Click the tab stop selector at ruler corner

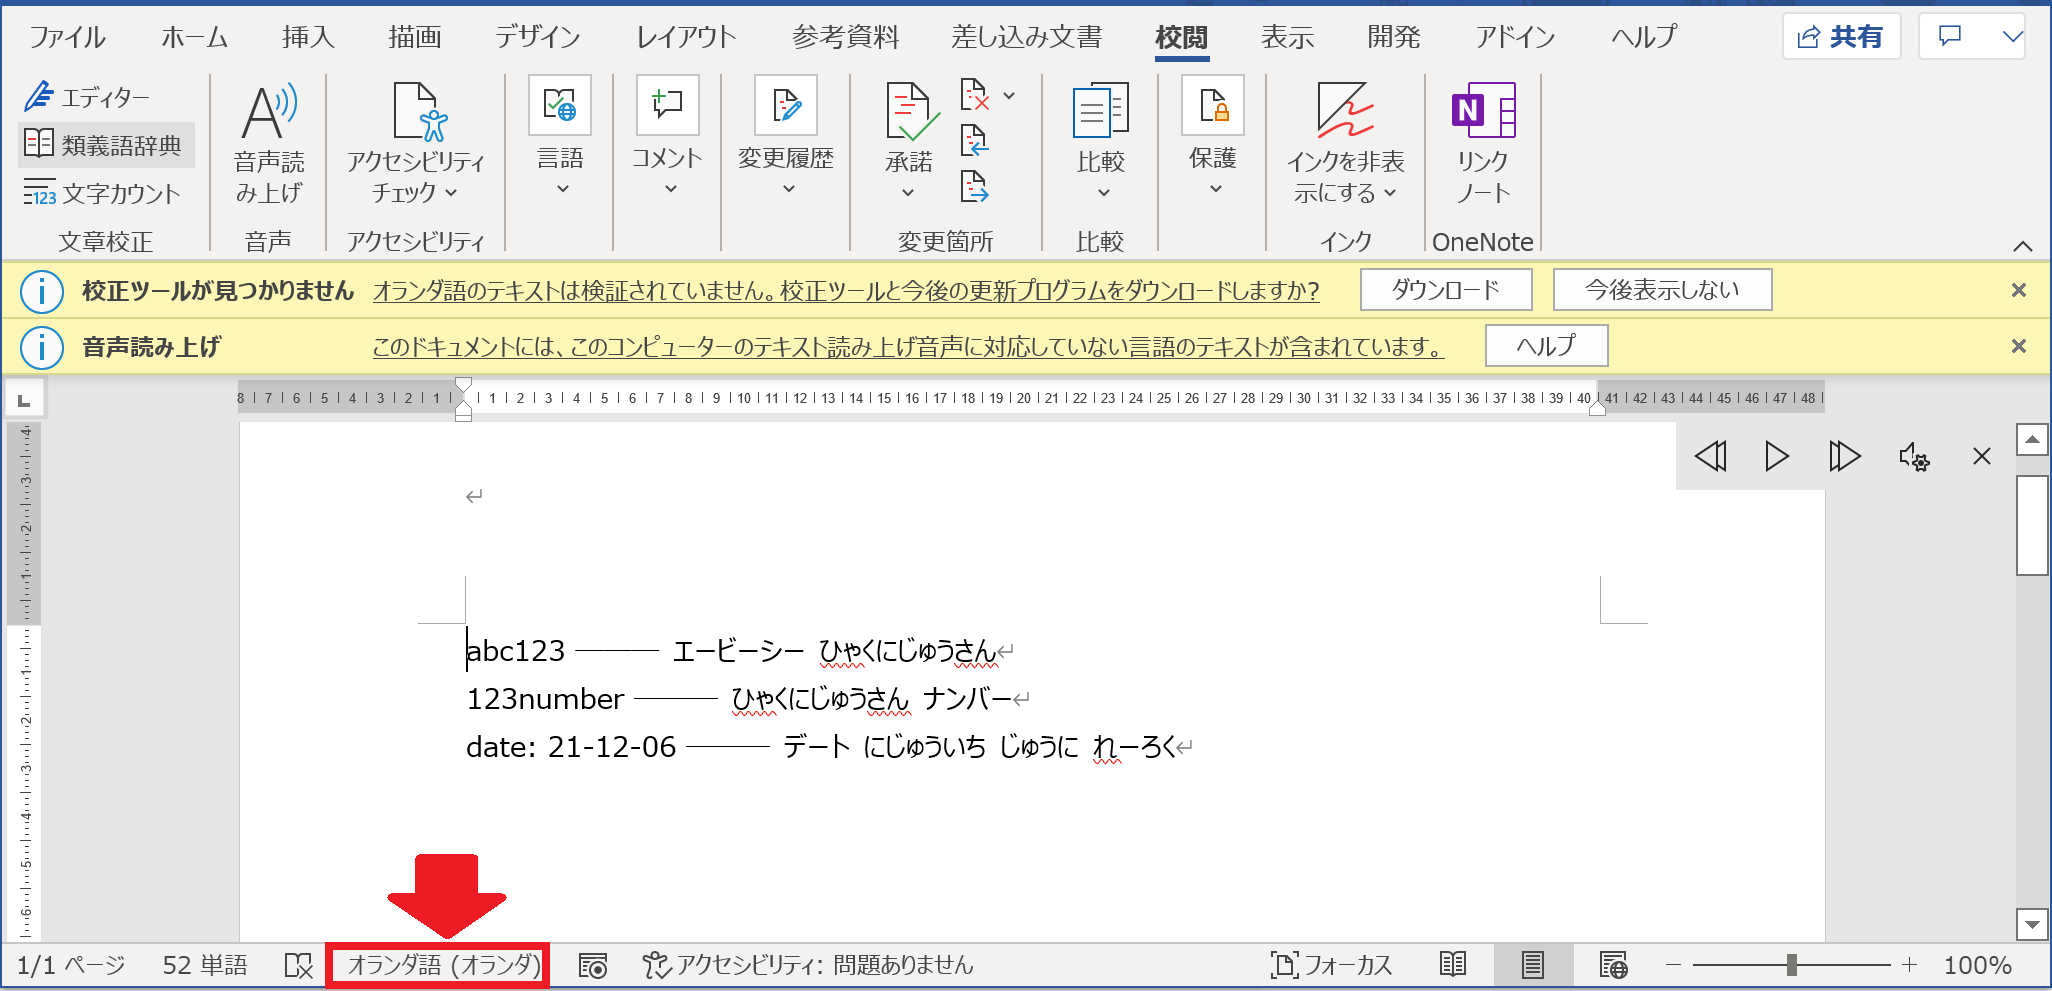24,399
